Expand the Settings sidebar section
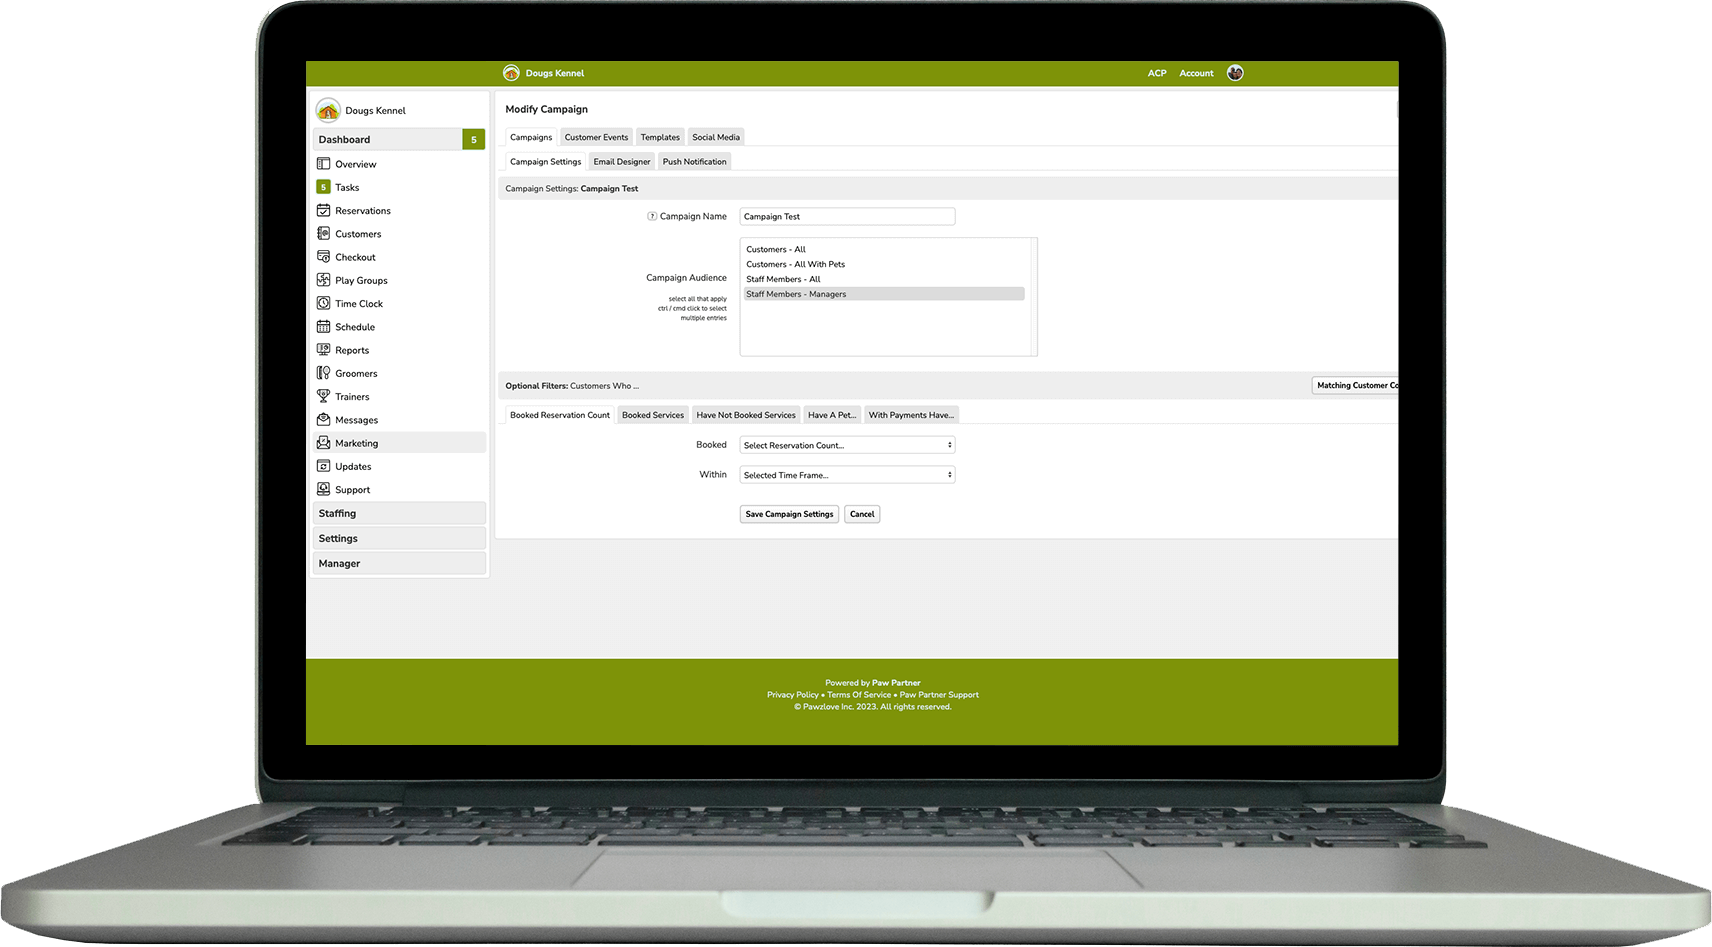This screenshot has height=947, width=1712. click(399, 538)
